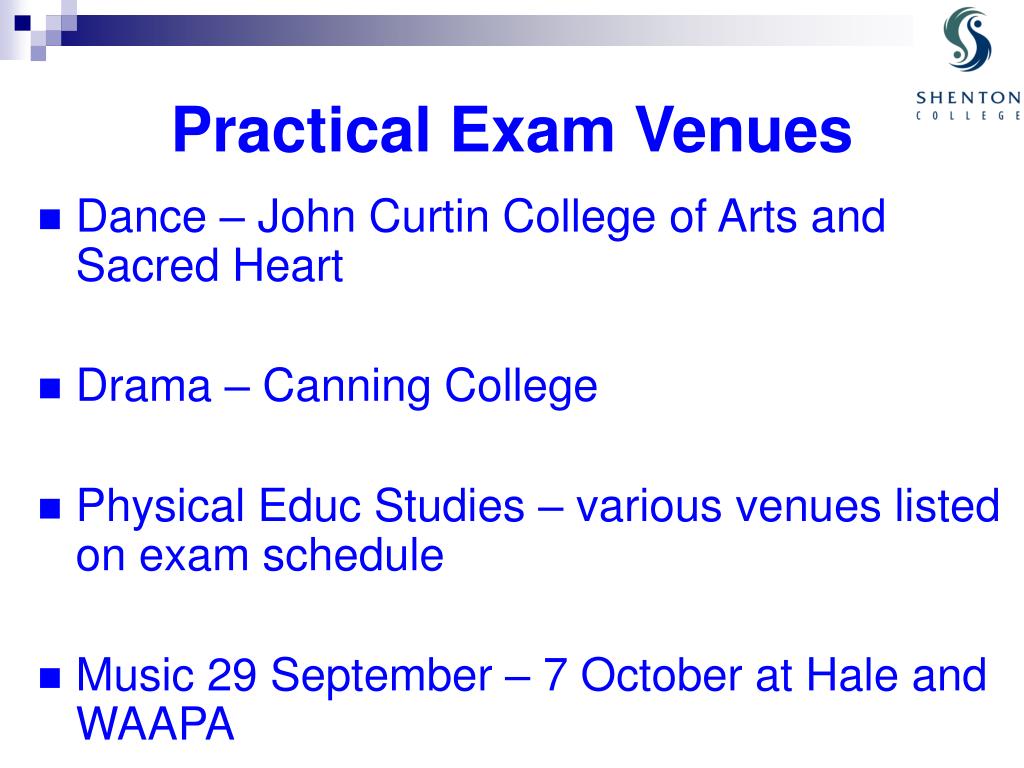Click the Physical Educ Studies text
The image size is (1024, 768).
pyautogui.click(x=300, y=506)
